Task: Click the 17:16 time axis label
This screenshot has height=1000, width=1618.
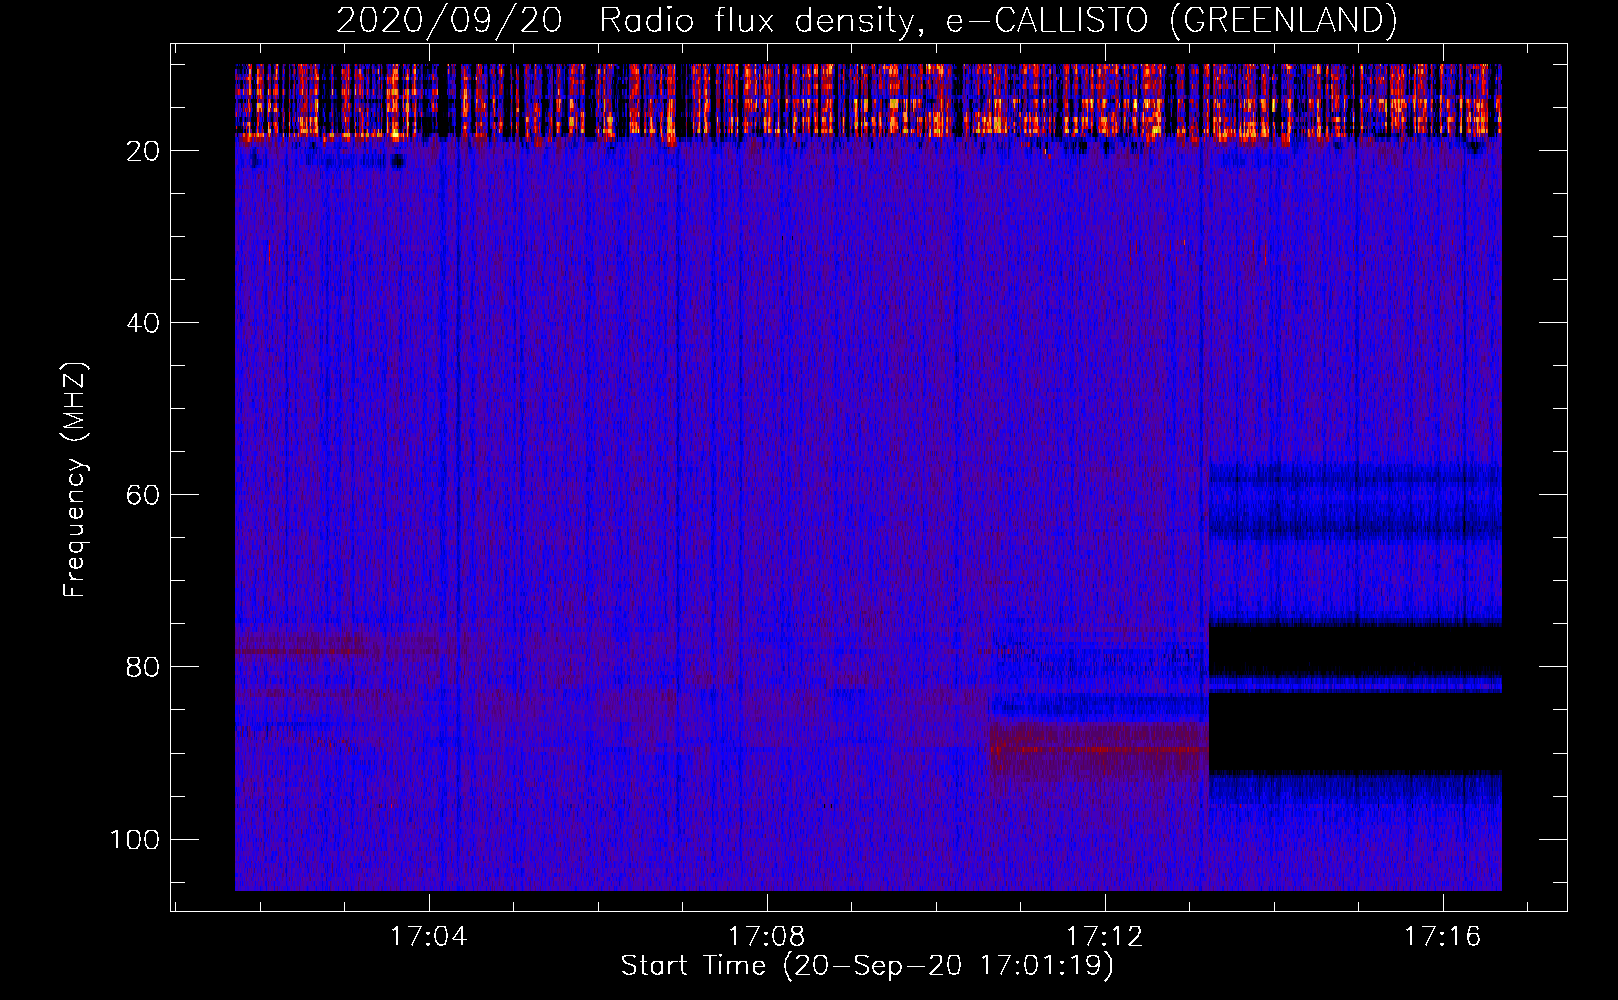Action: pos(1443,937)
